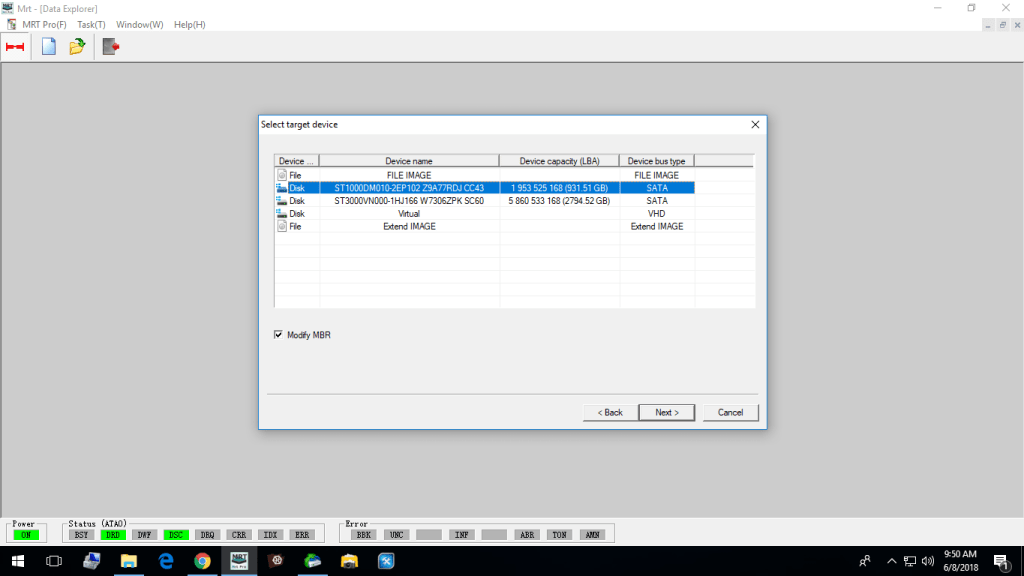Select the Extend IMAGE file row
Screen dimensions: 1024x576
[x=409, y=227]
